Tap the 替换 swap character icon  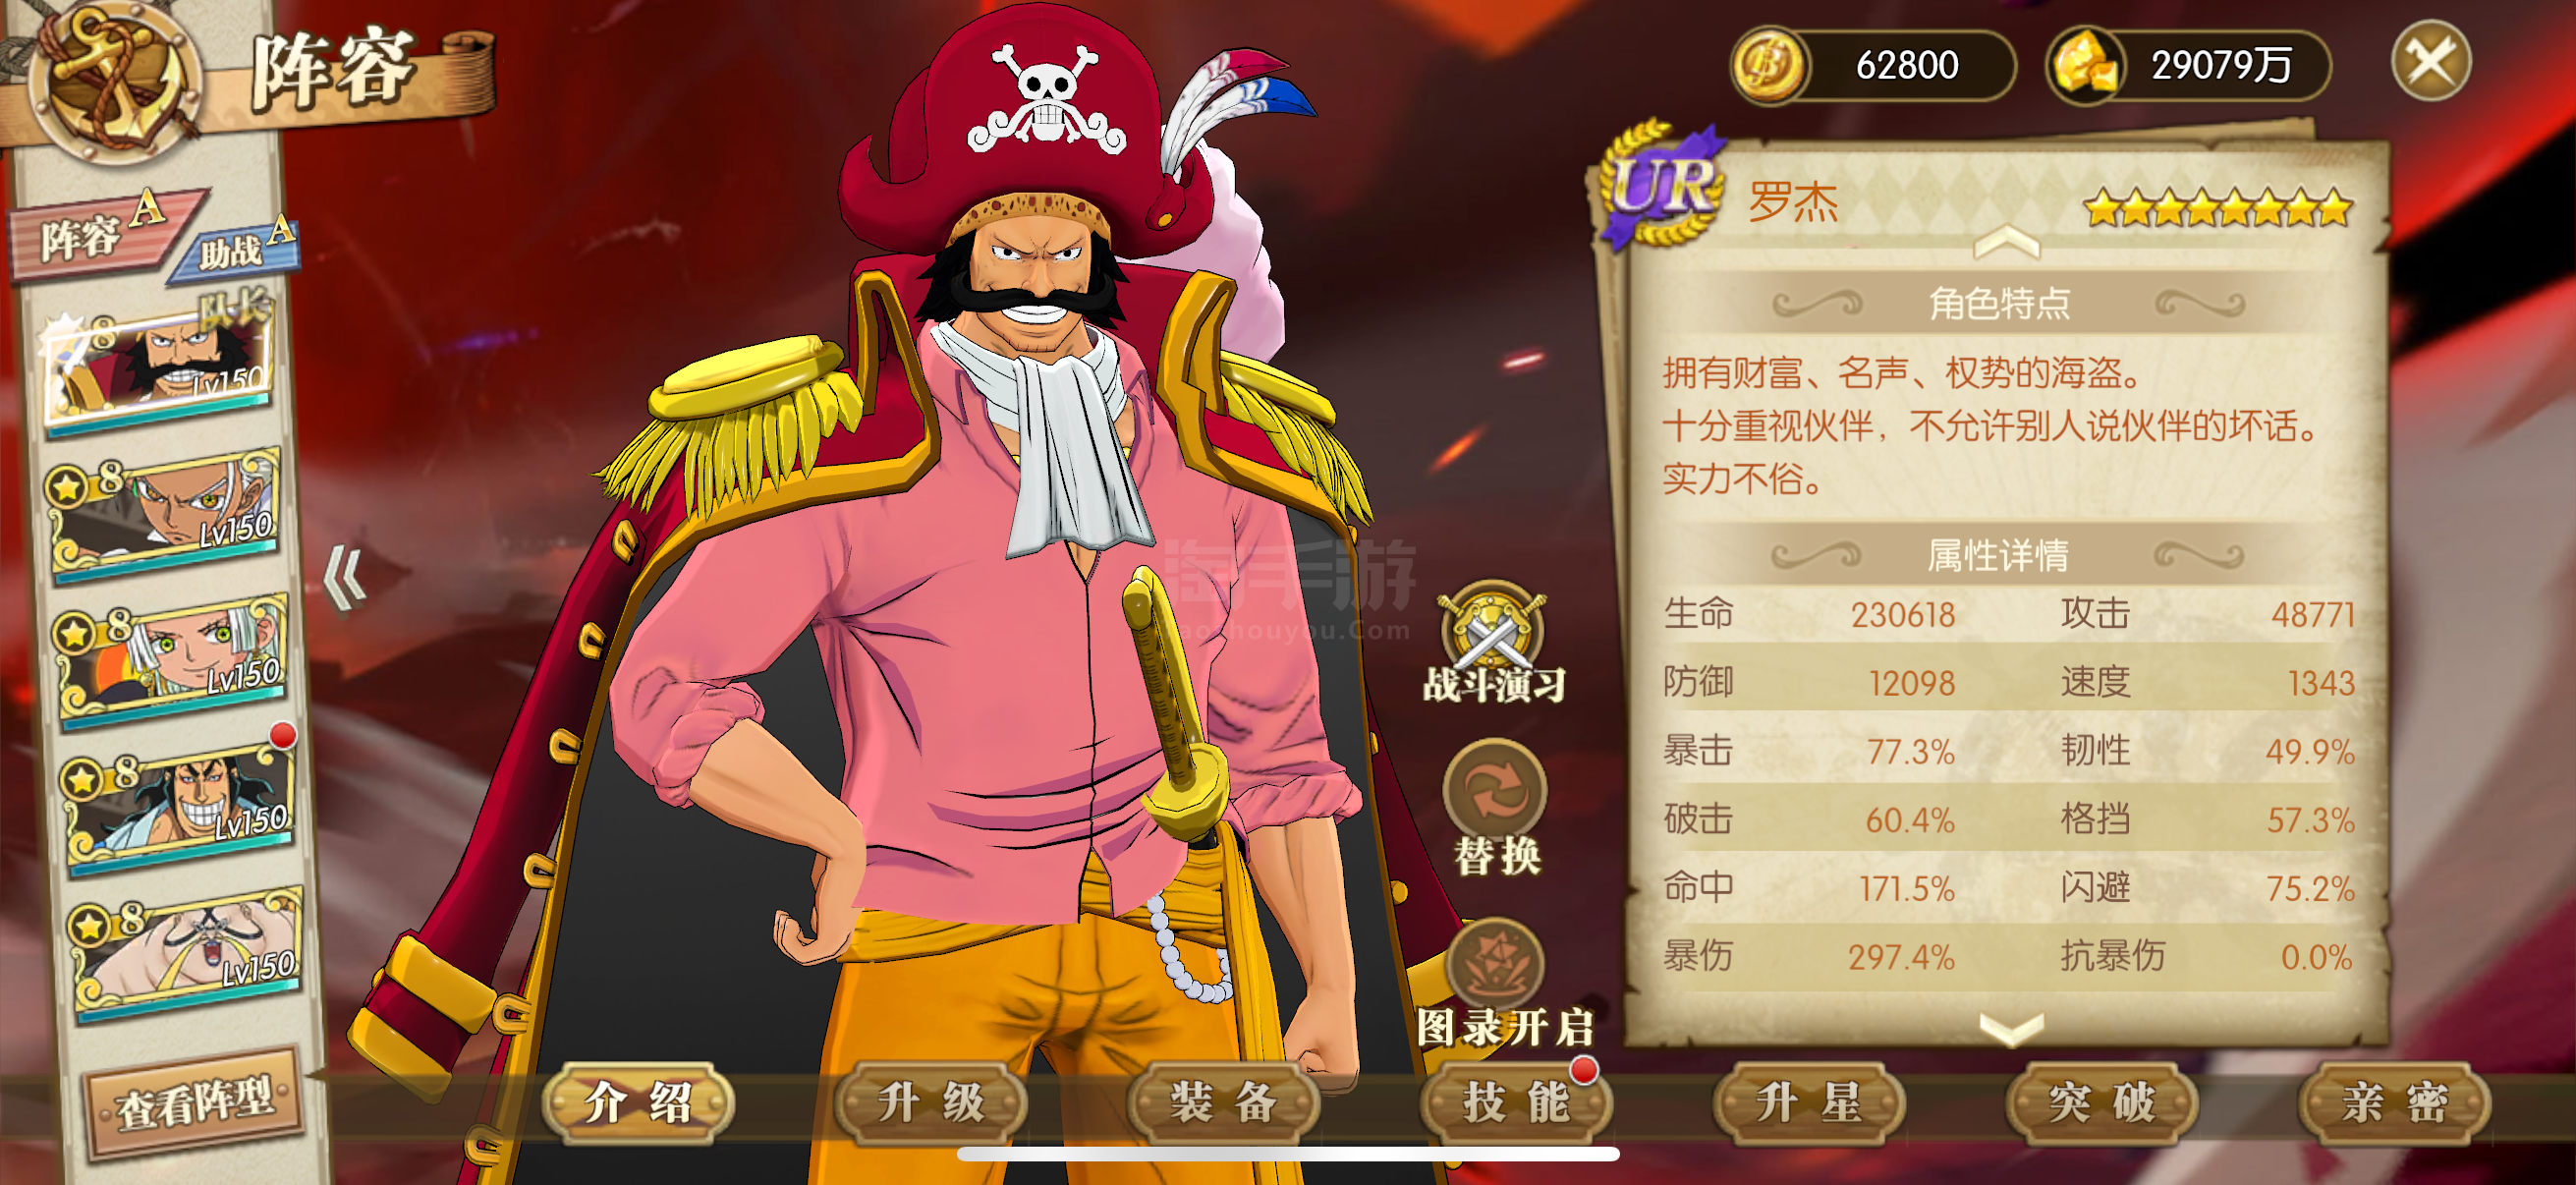click(x=1495, y=791)
